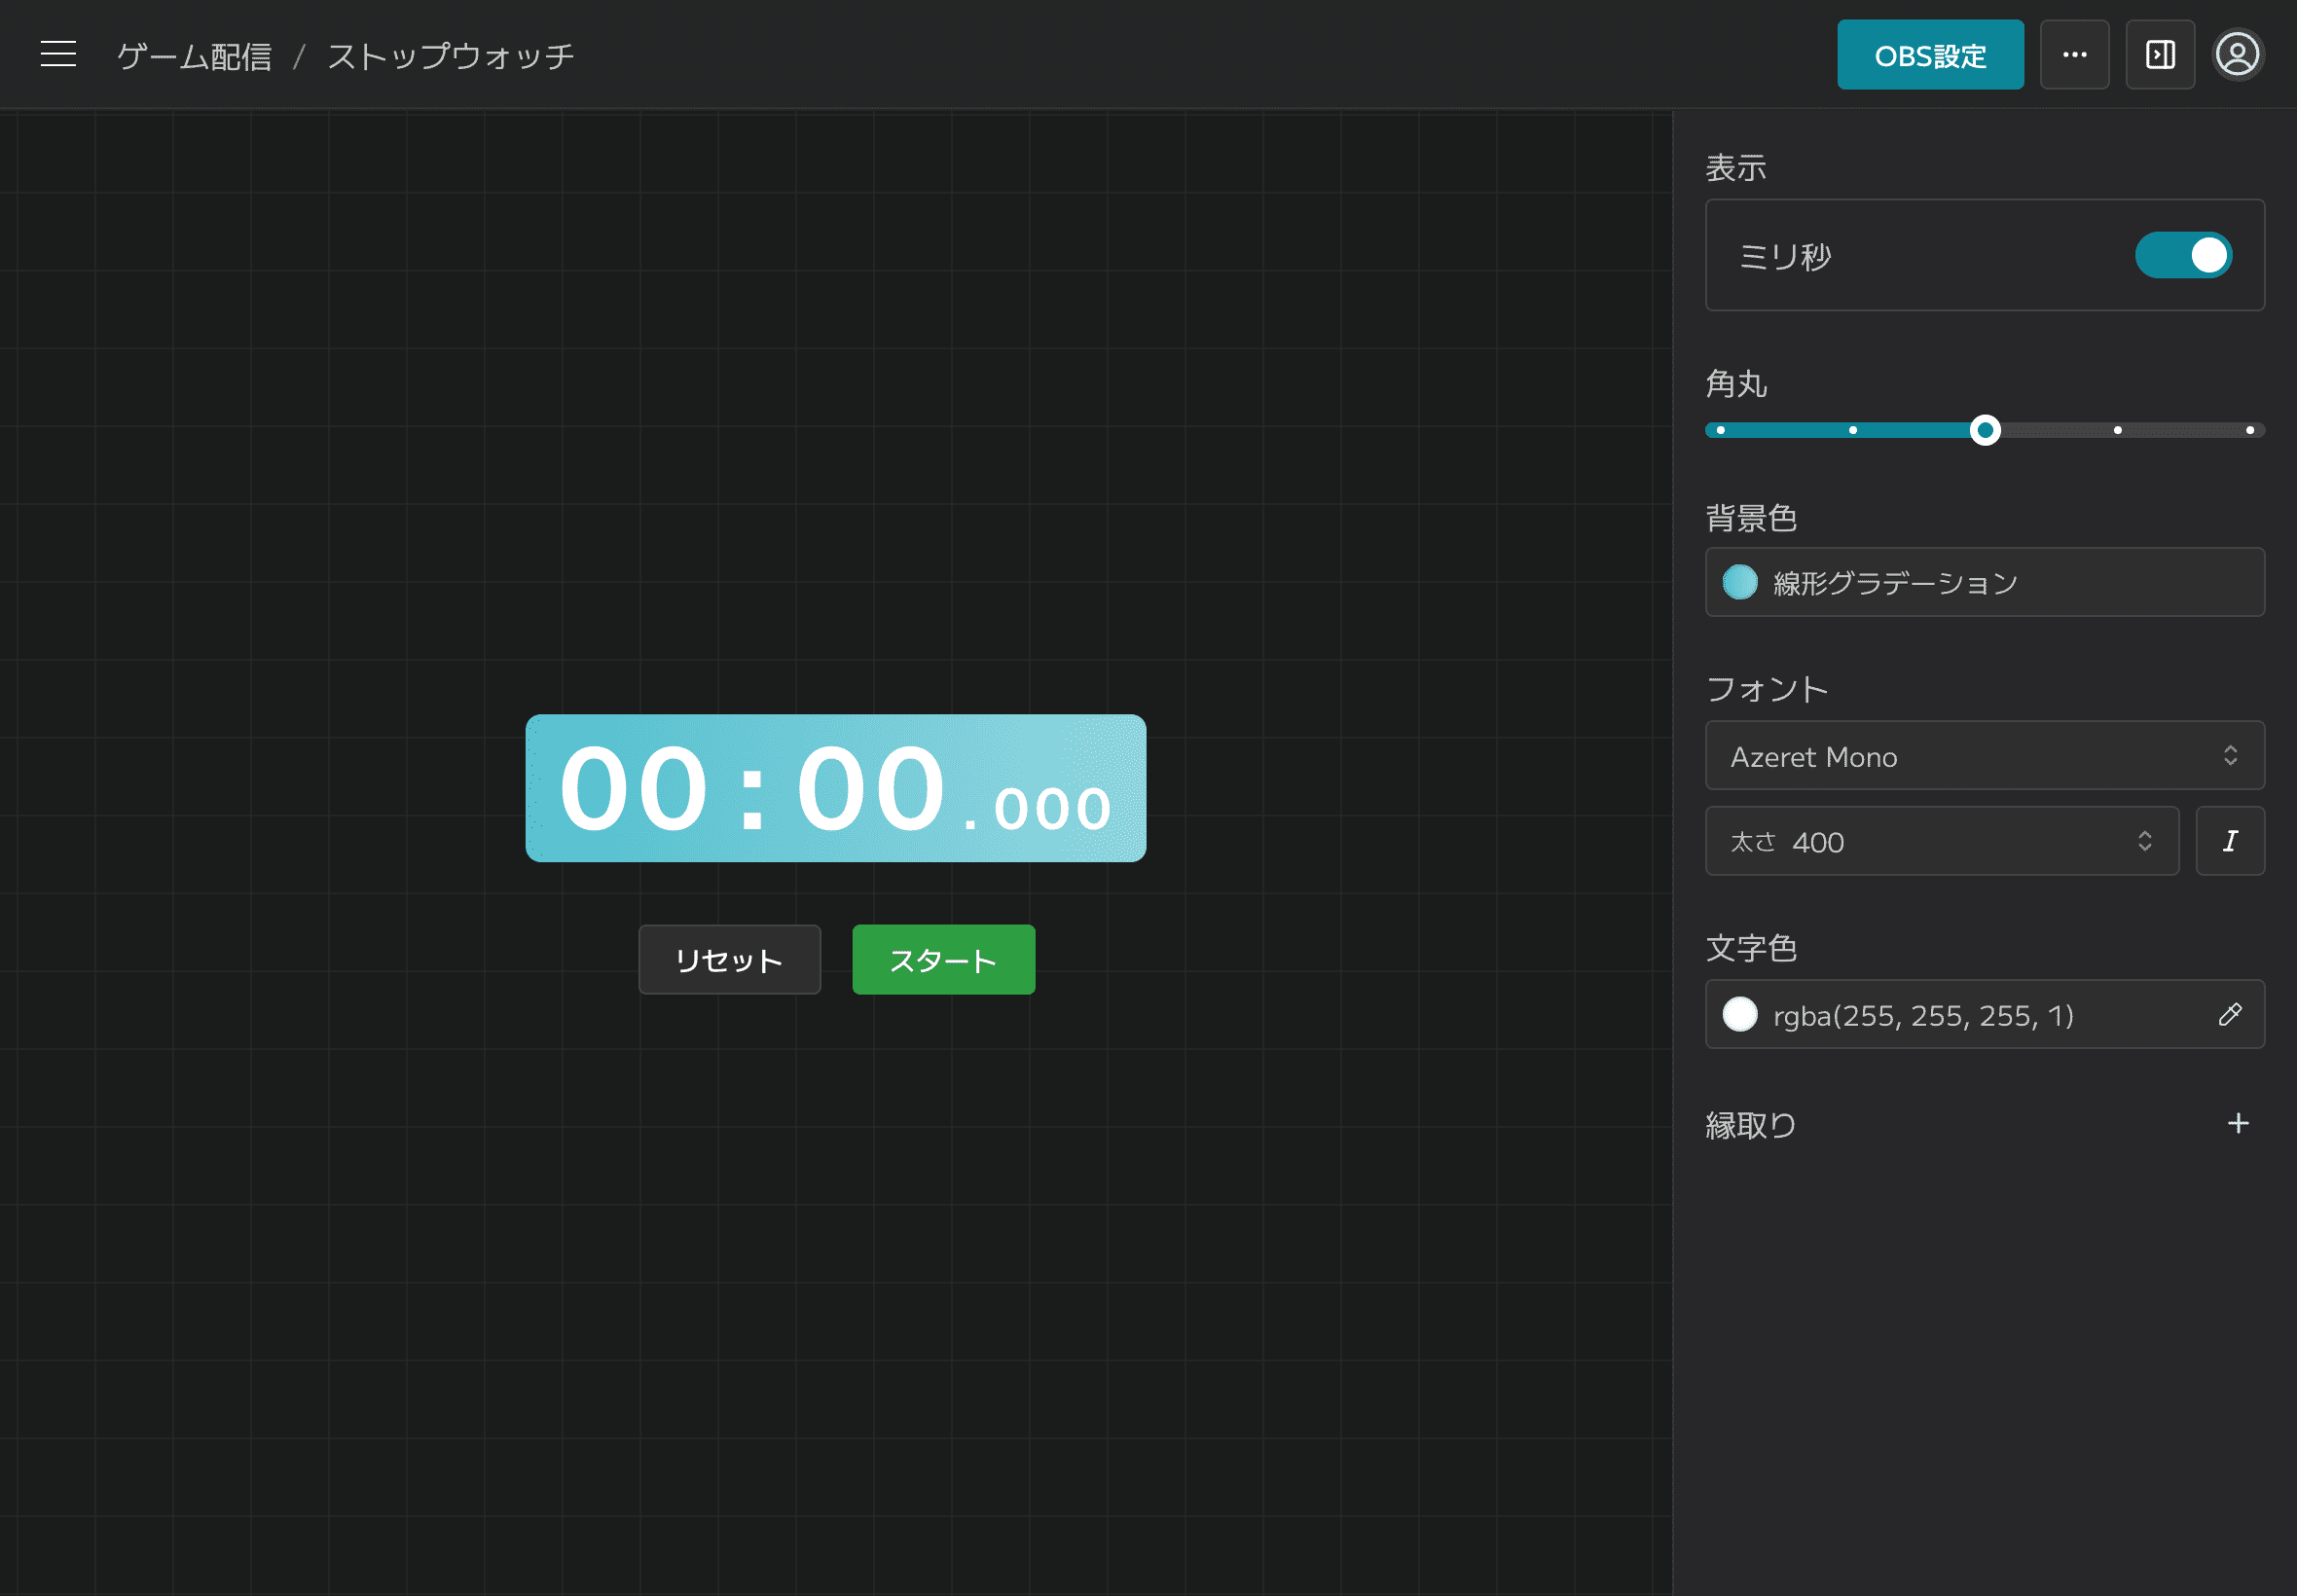Open the hamburger navigation menu
Viewport: 2297px width, 1596px height.
point(57,54)
